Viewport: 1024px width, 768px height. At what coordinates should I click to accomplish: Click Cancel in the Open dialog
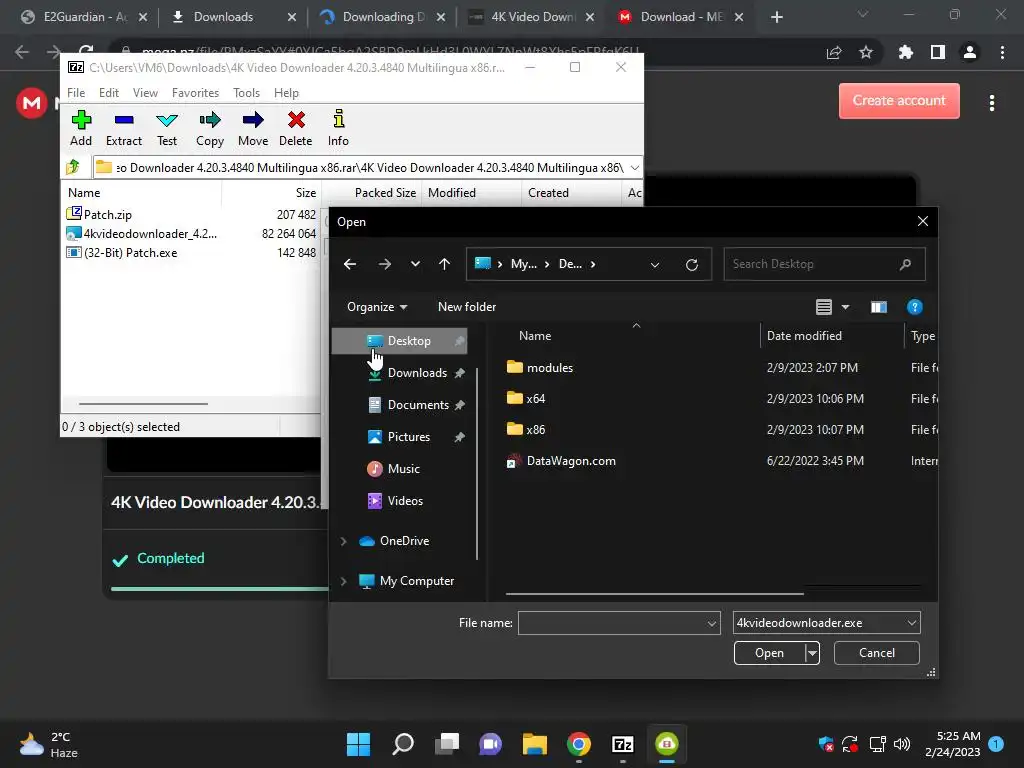tap(876, 653)
